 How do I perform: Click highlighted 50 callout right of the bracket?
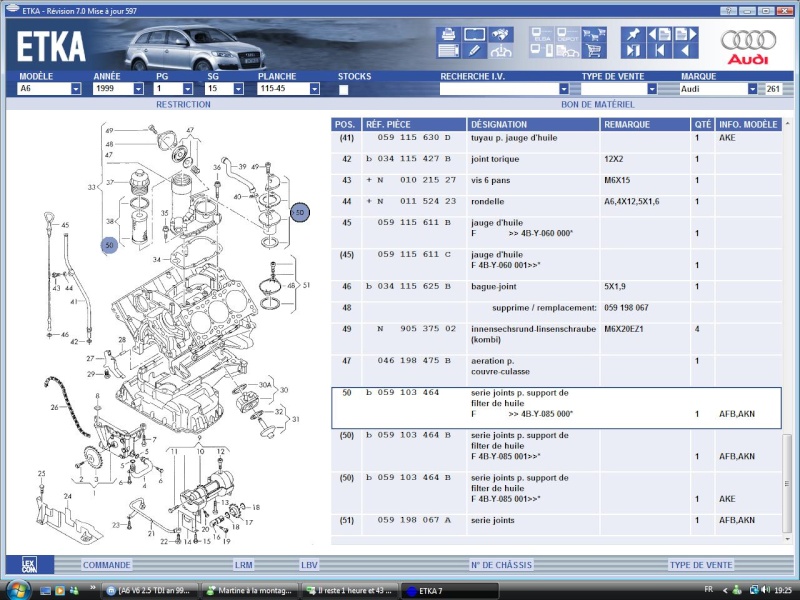click(x=299, y=212)
